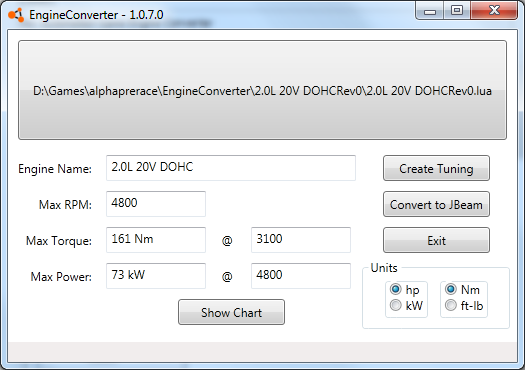
Task: Click the EngineConverter - 1.0.7.0 title text
Action: coord(96,15)
